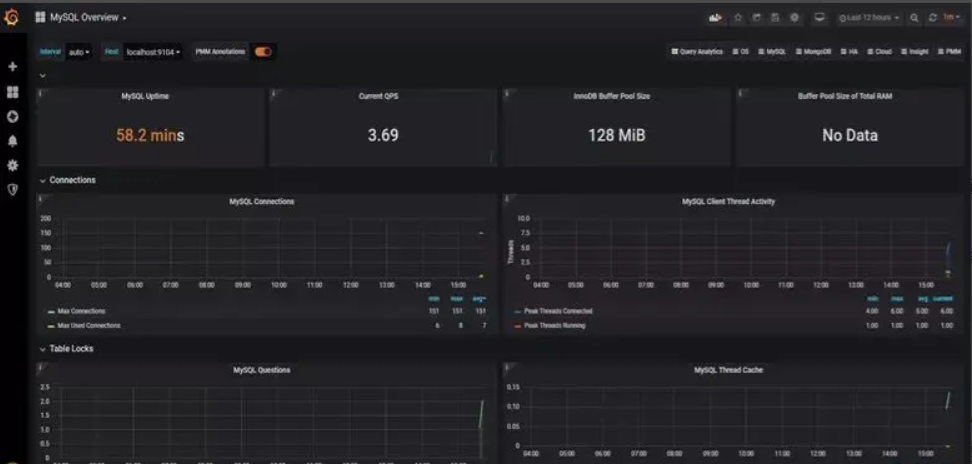
Task: Click the info corner of InnoDB Buffer Pool Size panel
Action: pyautogui.click(x=507, y=93)
